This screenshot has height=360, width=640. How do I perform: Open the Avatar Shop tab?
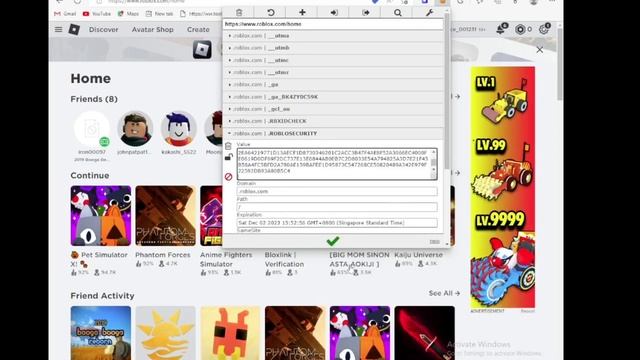tap(153, 29)
